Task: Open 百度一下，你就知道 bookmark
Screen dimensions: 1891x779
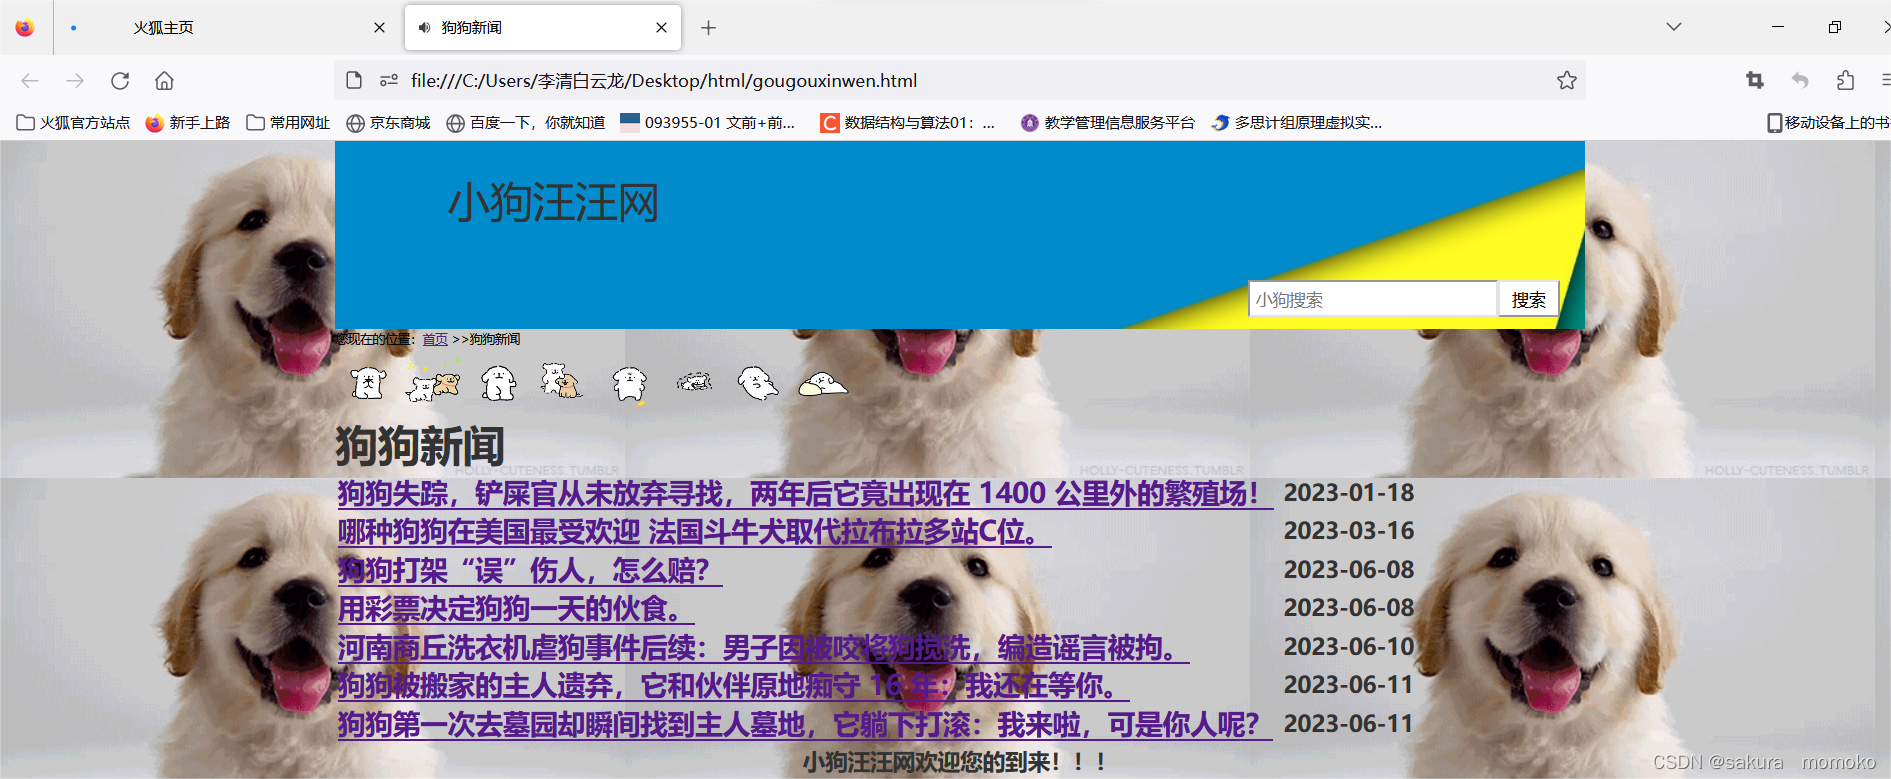Action: 525,123
